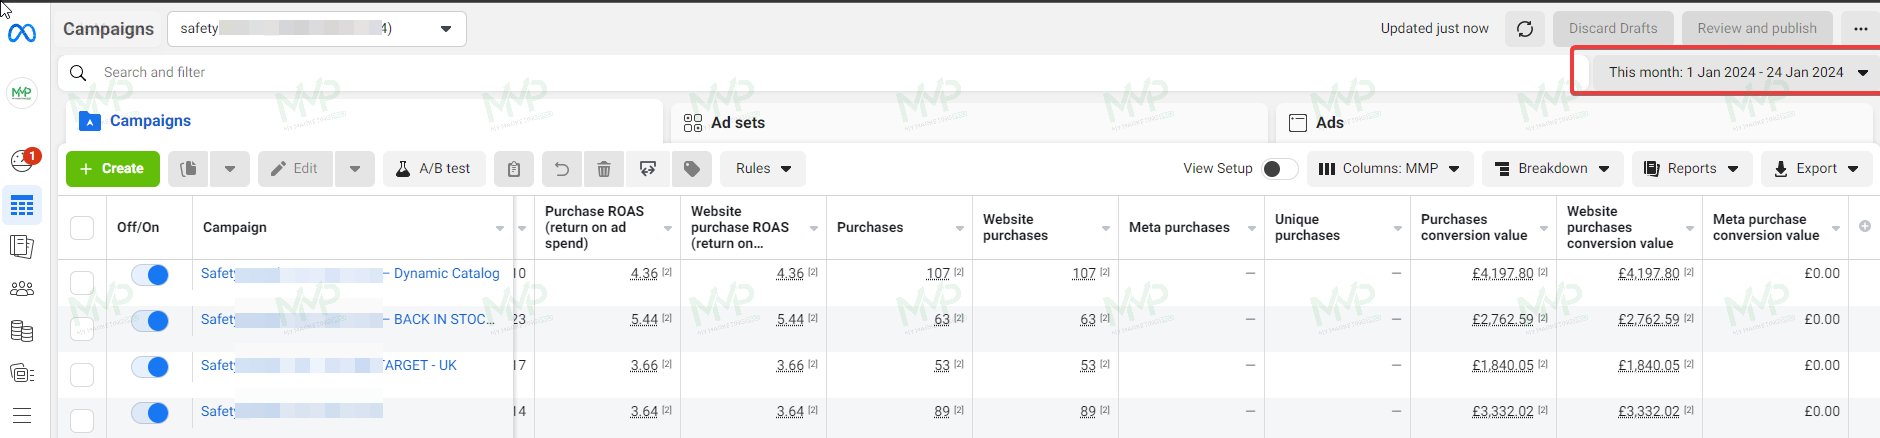The height and width of the screenshot is (438, 1880).
Task: Open the This month date range dropdown
Action: click(x=1737, y=72)
